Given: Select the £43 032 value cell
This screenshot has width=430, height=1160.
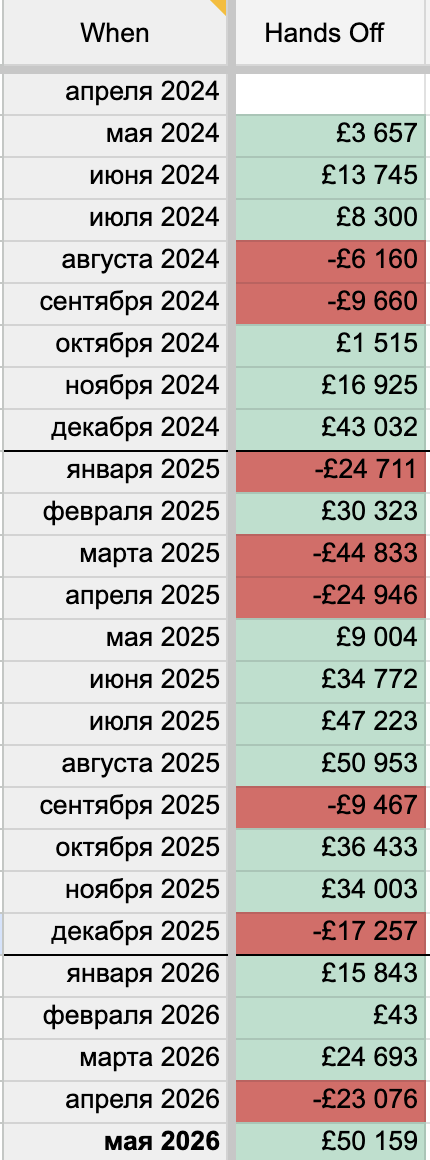Looking at the screenshot, I should pos(332,428).
